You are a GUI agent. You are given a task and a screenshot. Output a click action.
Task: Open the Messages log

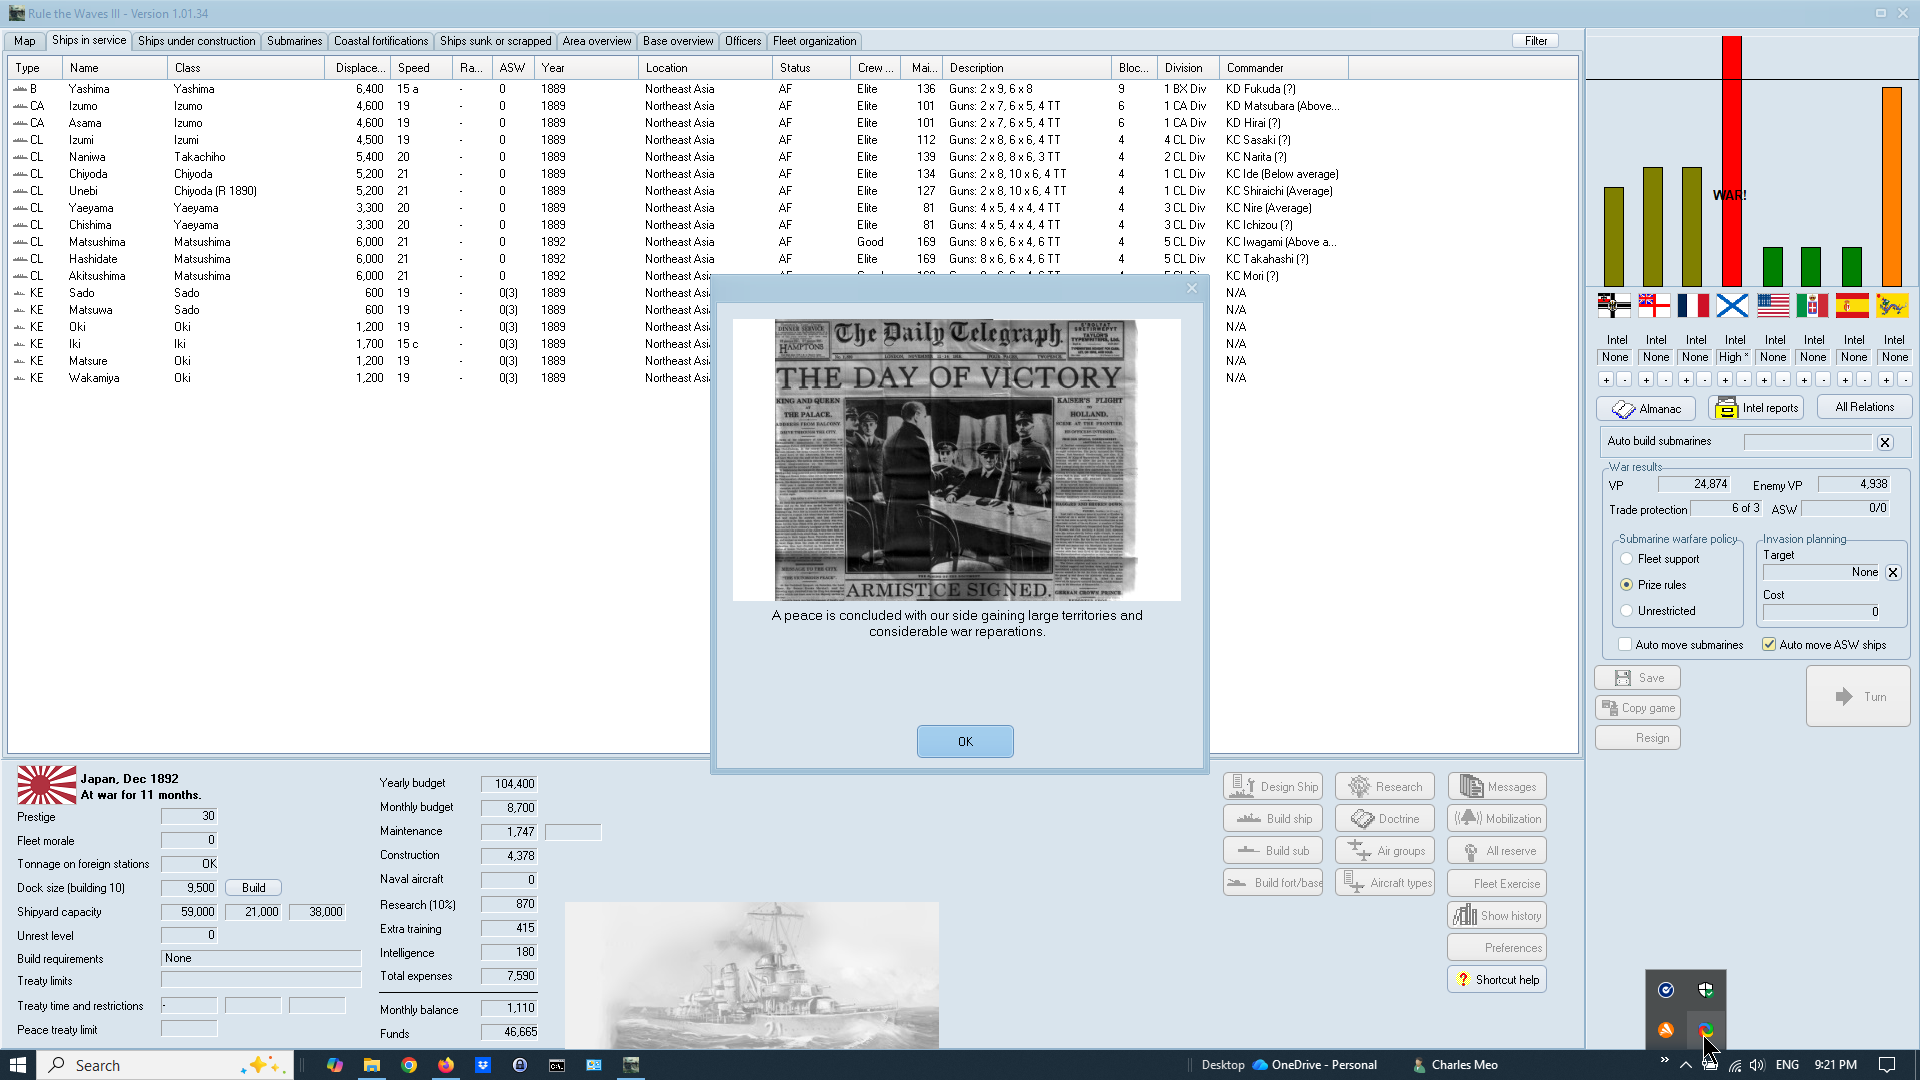pyautogui.click(x=1497, y=787)
